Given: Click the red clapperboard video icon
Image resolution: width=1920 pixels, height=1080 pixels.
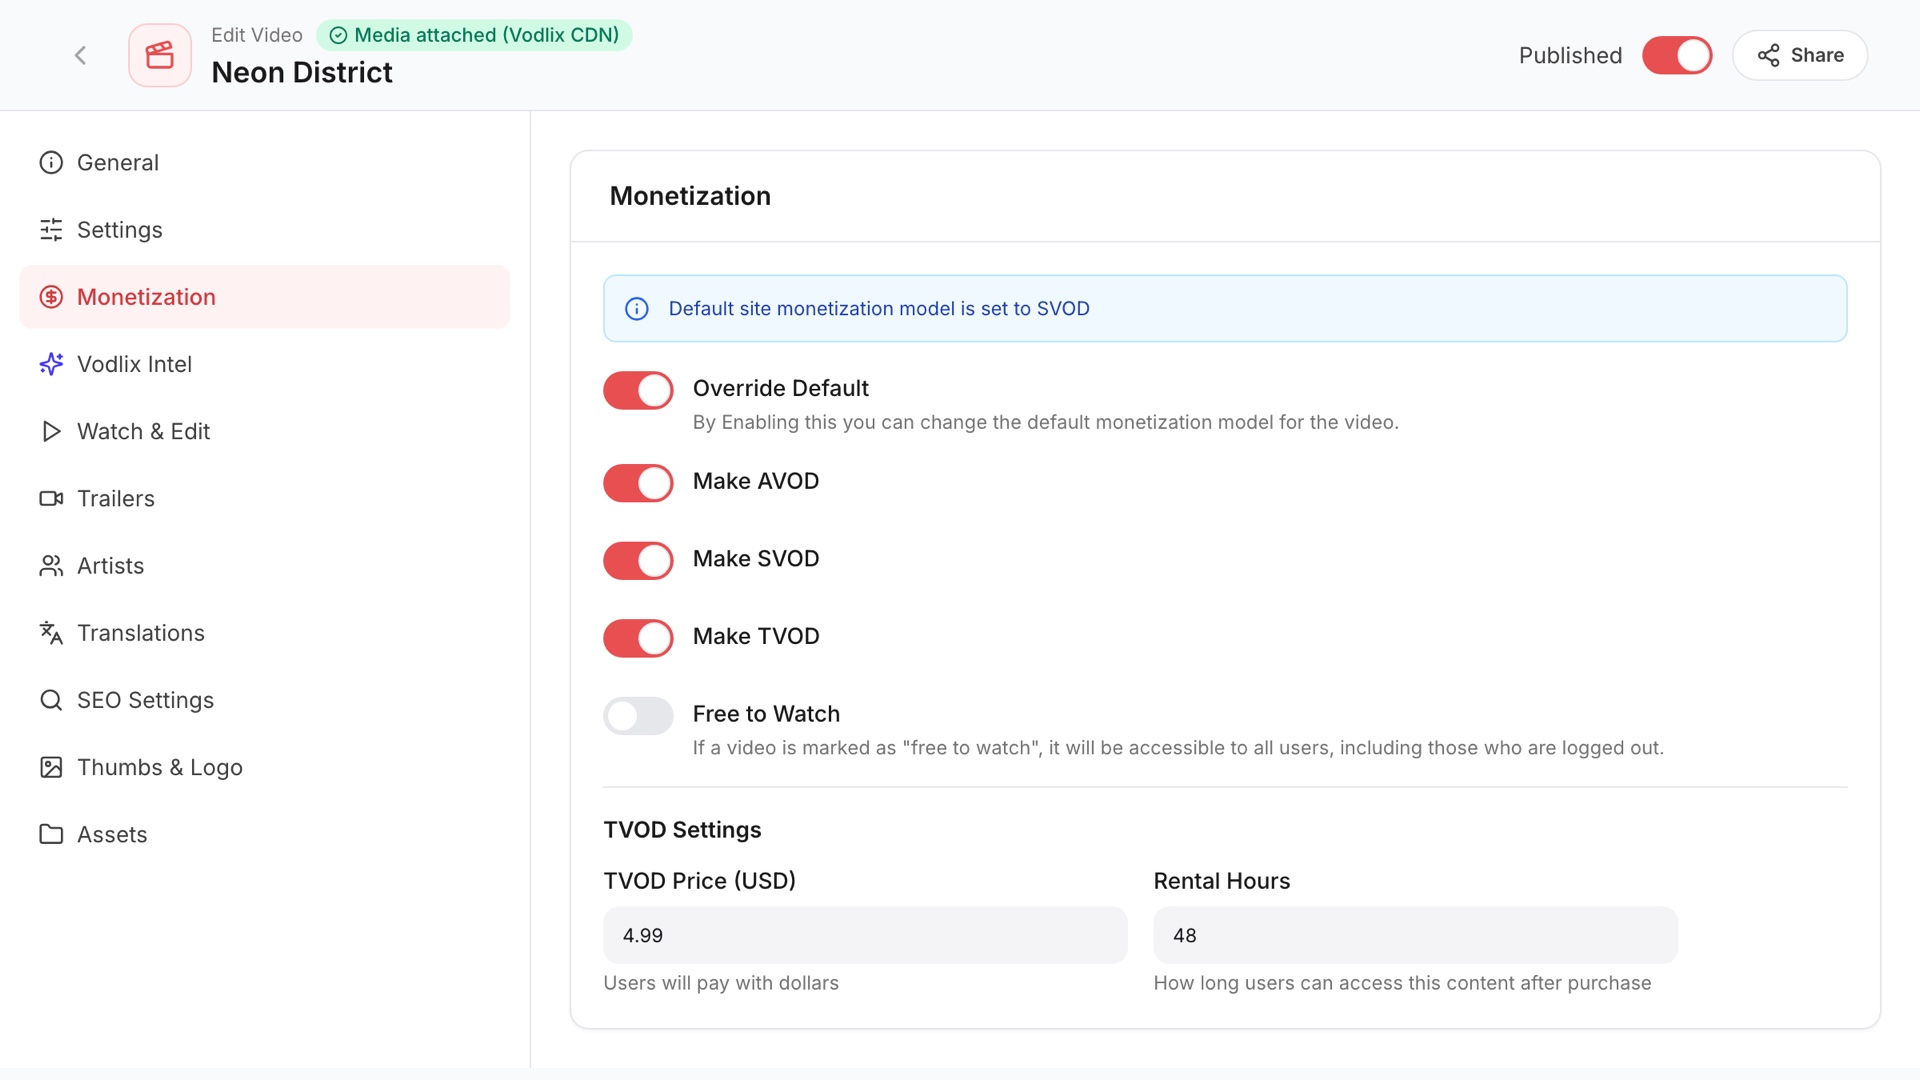Looking at the screenshot, I should coord(160,55).
